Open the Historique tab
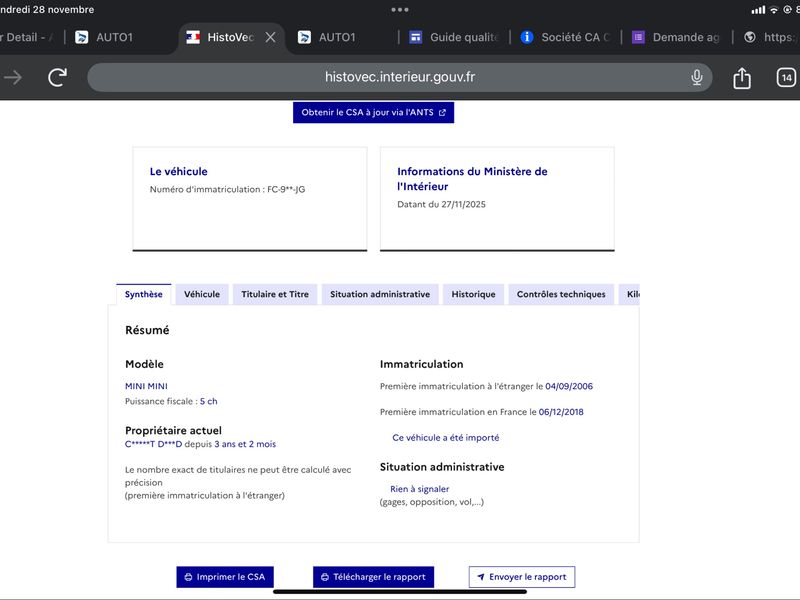 473,294
